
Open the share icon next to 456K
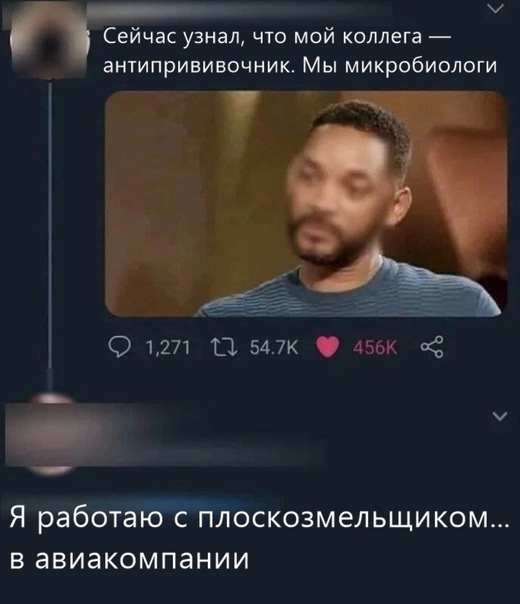[433, 347]
